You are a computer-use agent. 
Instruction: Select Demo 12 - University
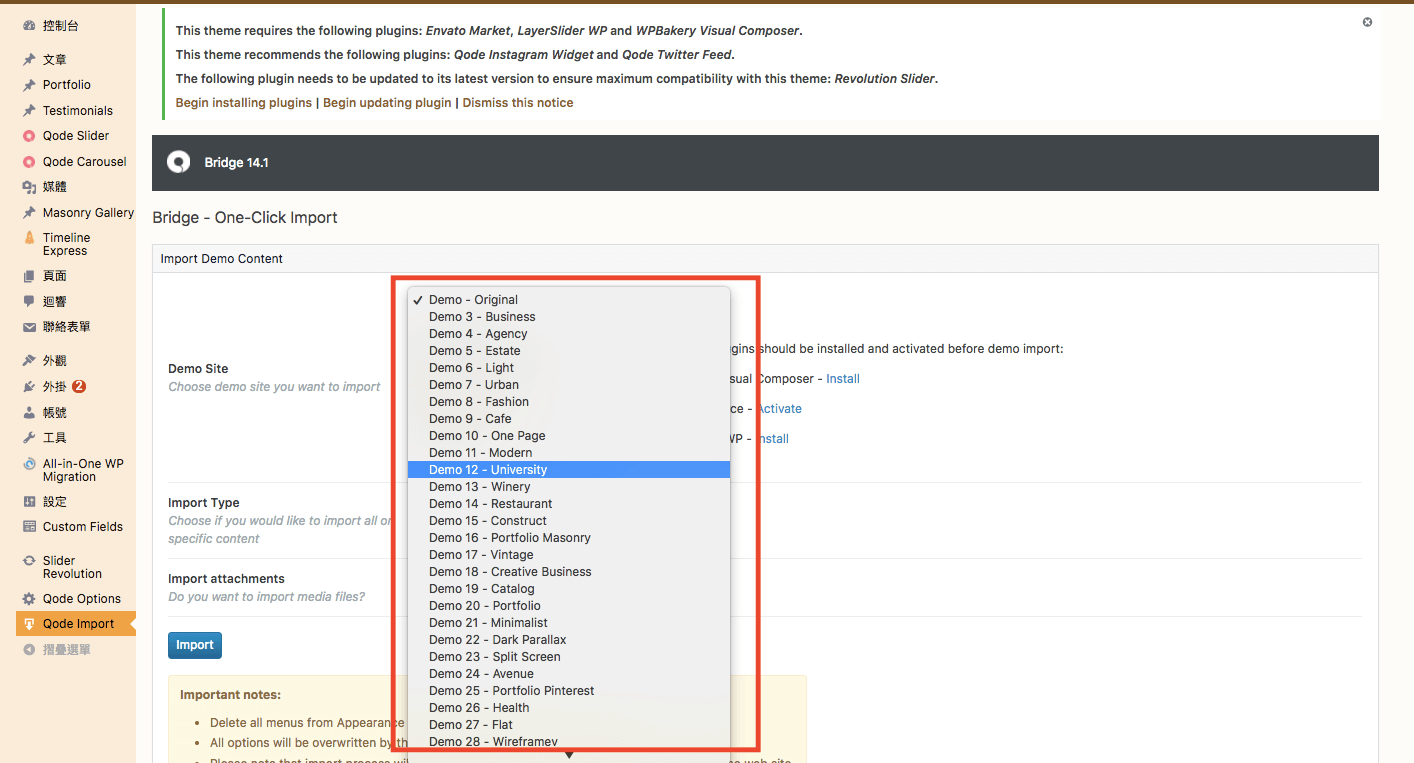pyautogui.click(x=568, y=470)
